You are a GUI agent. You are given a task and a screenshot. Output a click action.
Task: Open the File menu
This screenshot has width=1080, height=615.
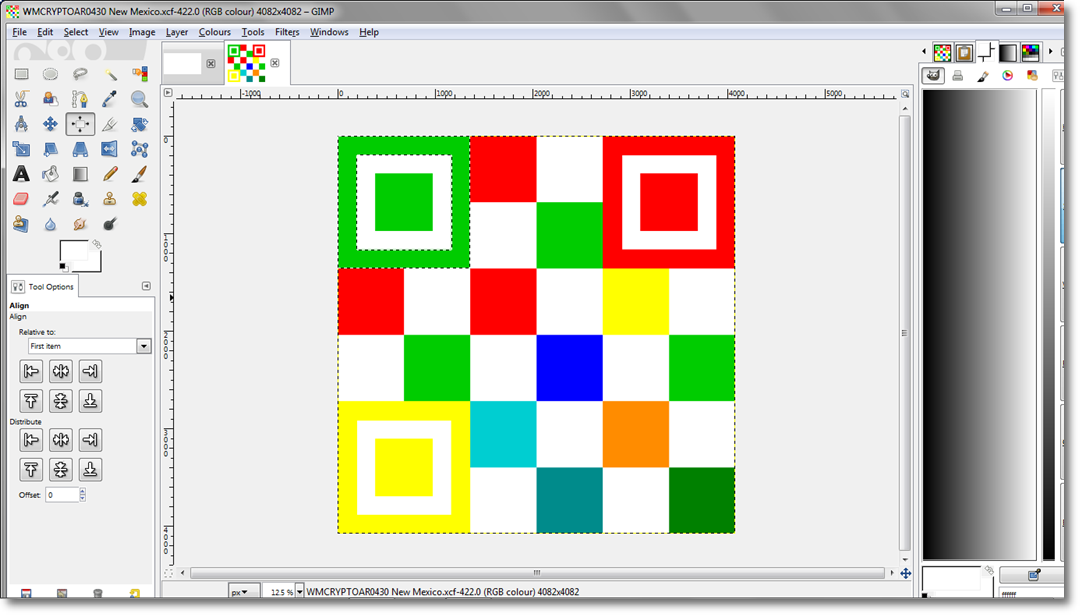tap(19, 32)
